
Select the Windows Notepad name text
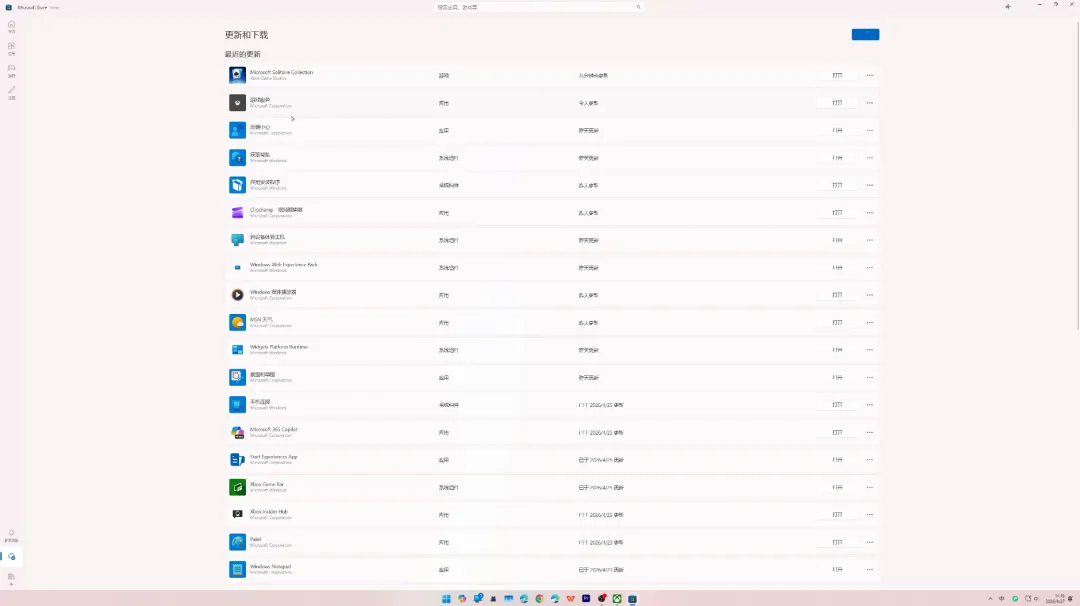pyautogui.click(x=270, y=567)
